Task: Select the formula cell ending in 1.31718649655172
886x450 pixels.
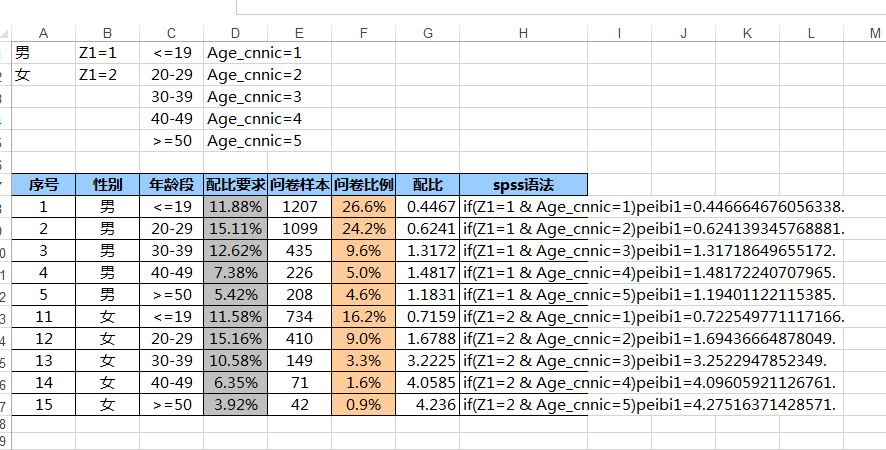Action: coord(648,251)
